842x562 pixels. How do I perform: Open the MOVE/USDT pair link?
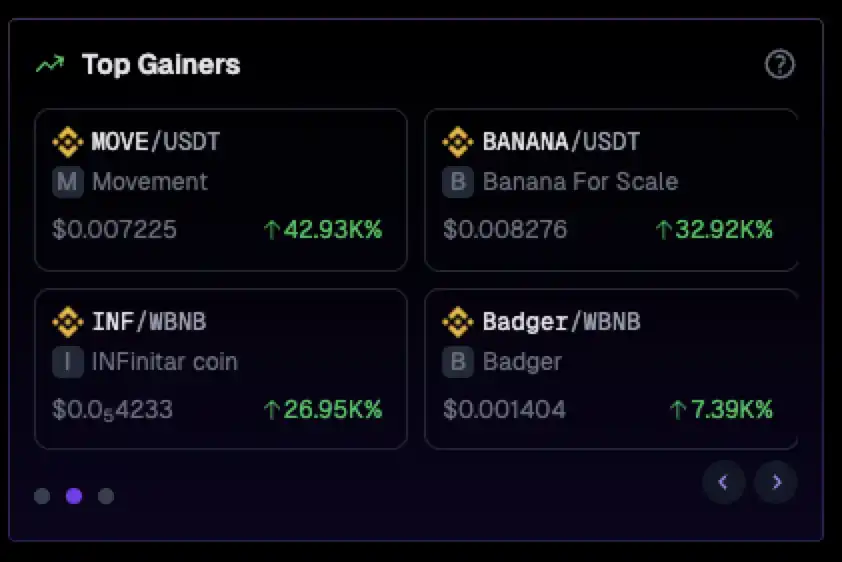155,142
